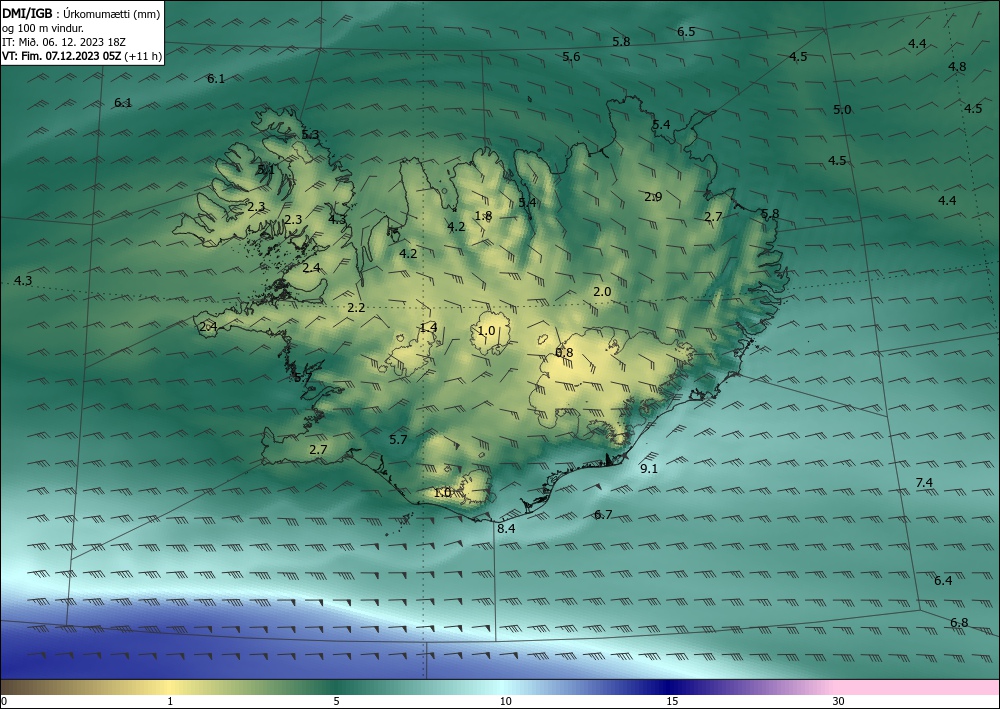
Task: Click the 4.8 value in the northeast corner
Action: tap(957, 66)
